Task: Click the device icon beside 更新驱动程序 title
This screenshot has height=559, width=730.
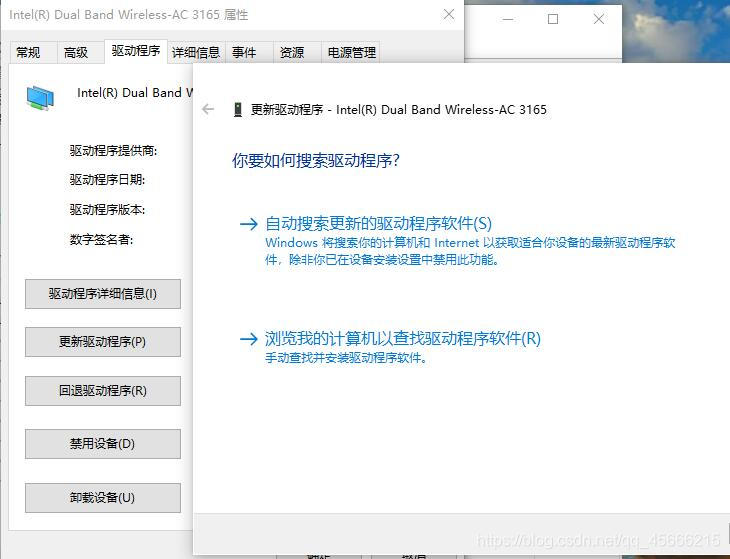Action: (x=238, y=110)
